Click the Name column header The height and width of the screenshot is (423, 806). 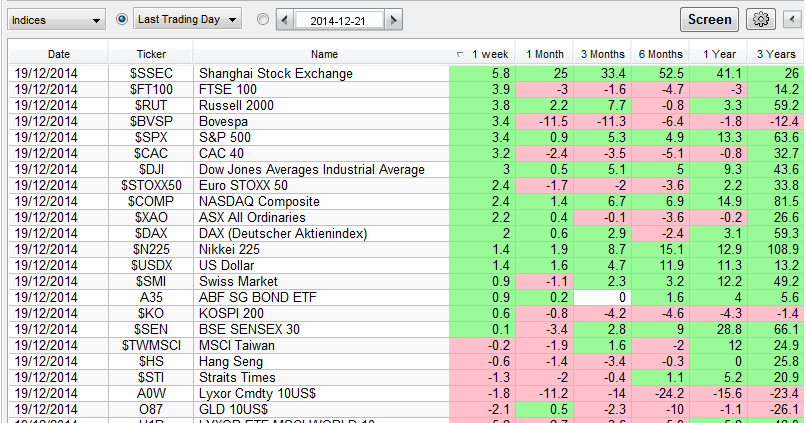[324, 54]
